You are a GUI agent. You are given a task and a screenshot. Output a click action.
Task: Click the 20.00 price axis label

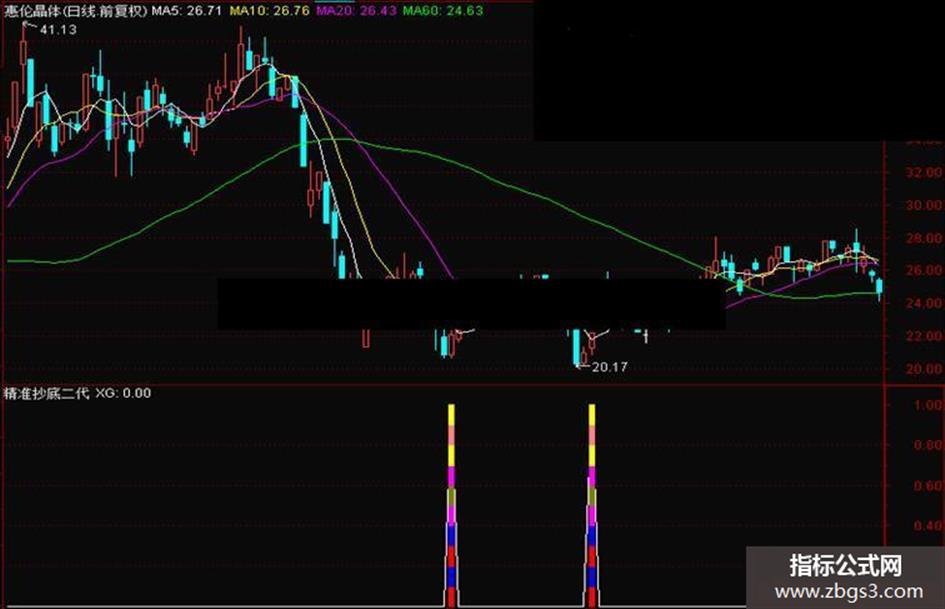click(x=924, y=369)
